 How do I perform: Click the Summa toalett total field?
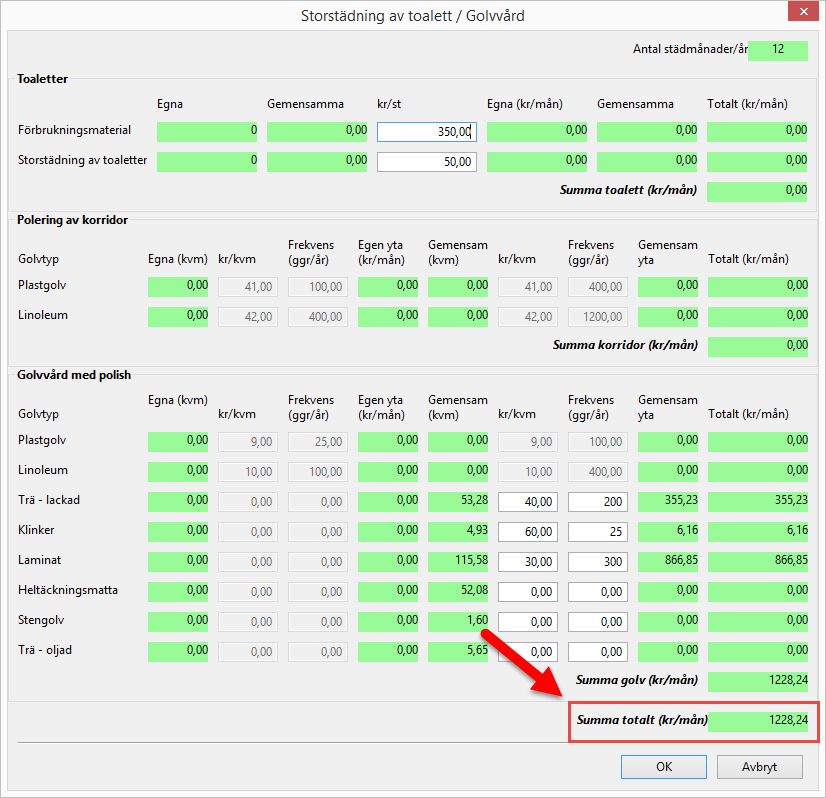757,192
